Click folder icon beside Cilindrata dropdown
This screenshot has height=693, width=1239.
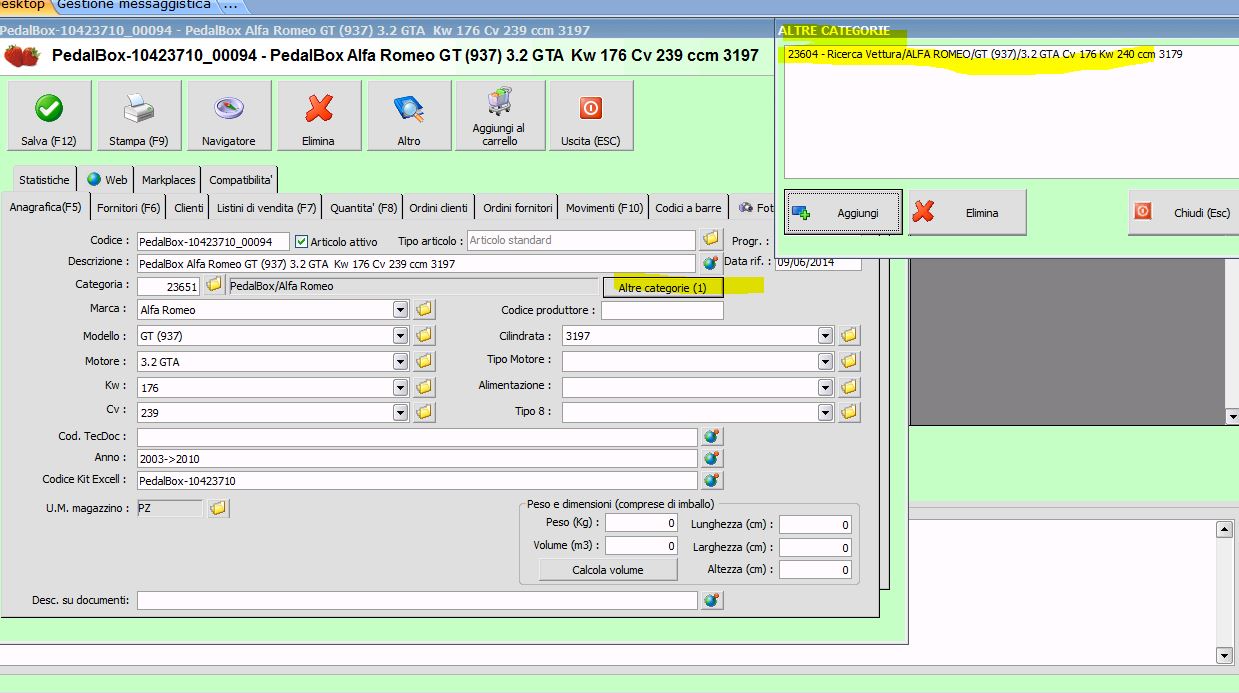[849, 335]
